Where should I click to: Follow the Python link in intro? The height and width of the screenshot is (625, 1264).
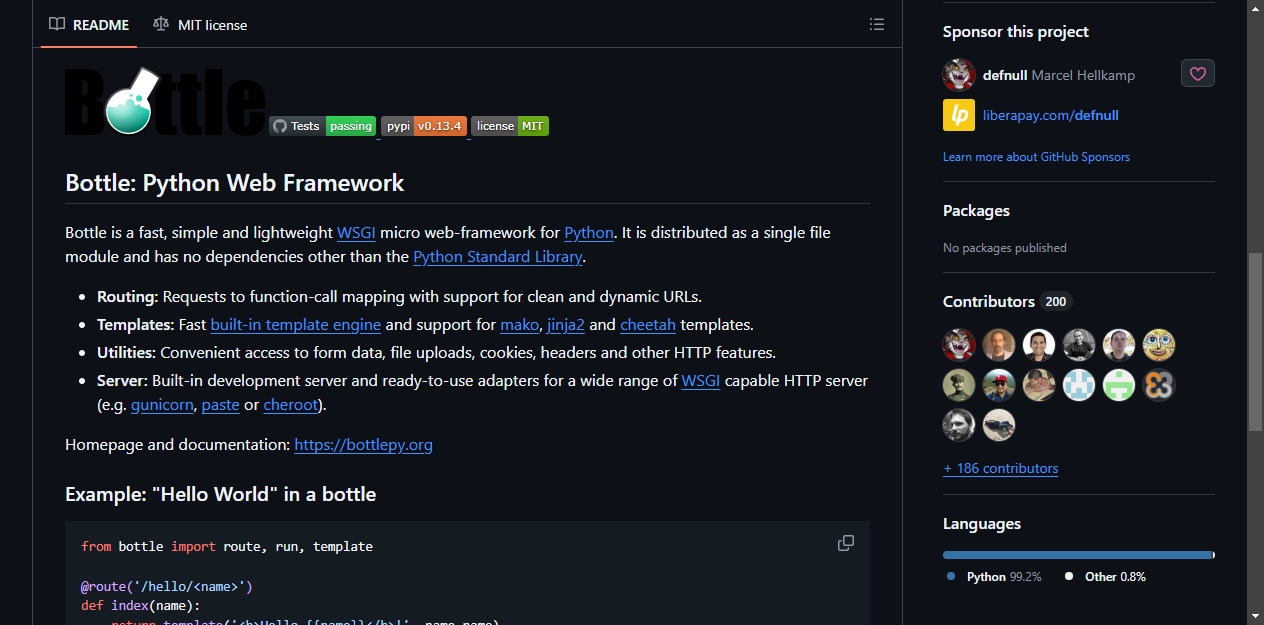(589, 232)
